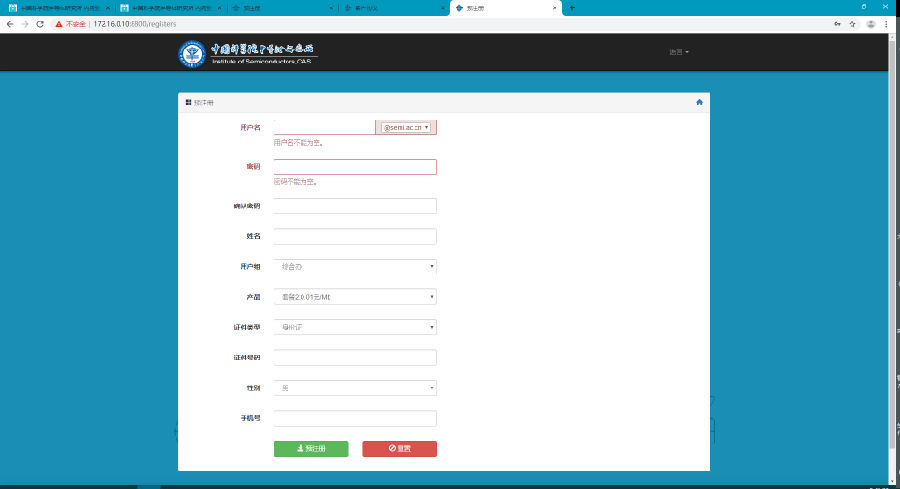Switch to the first browser tab
900x489 pixels.
58,7
